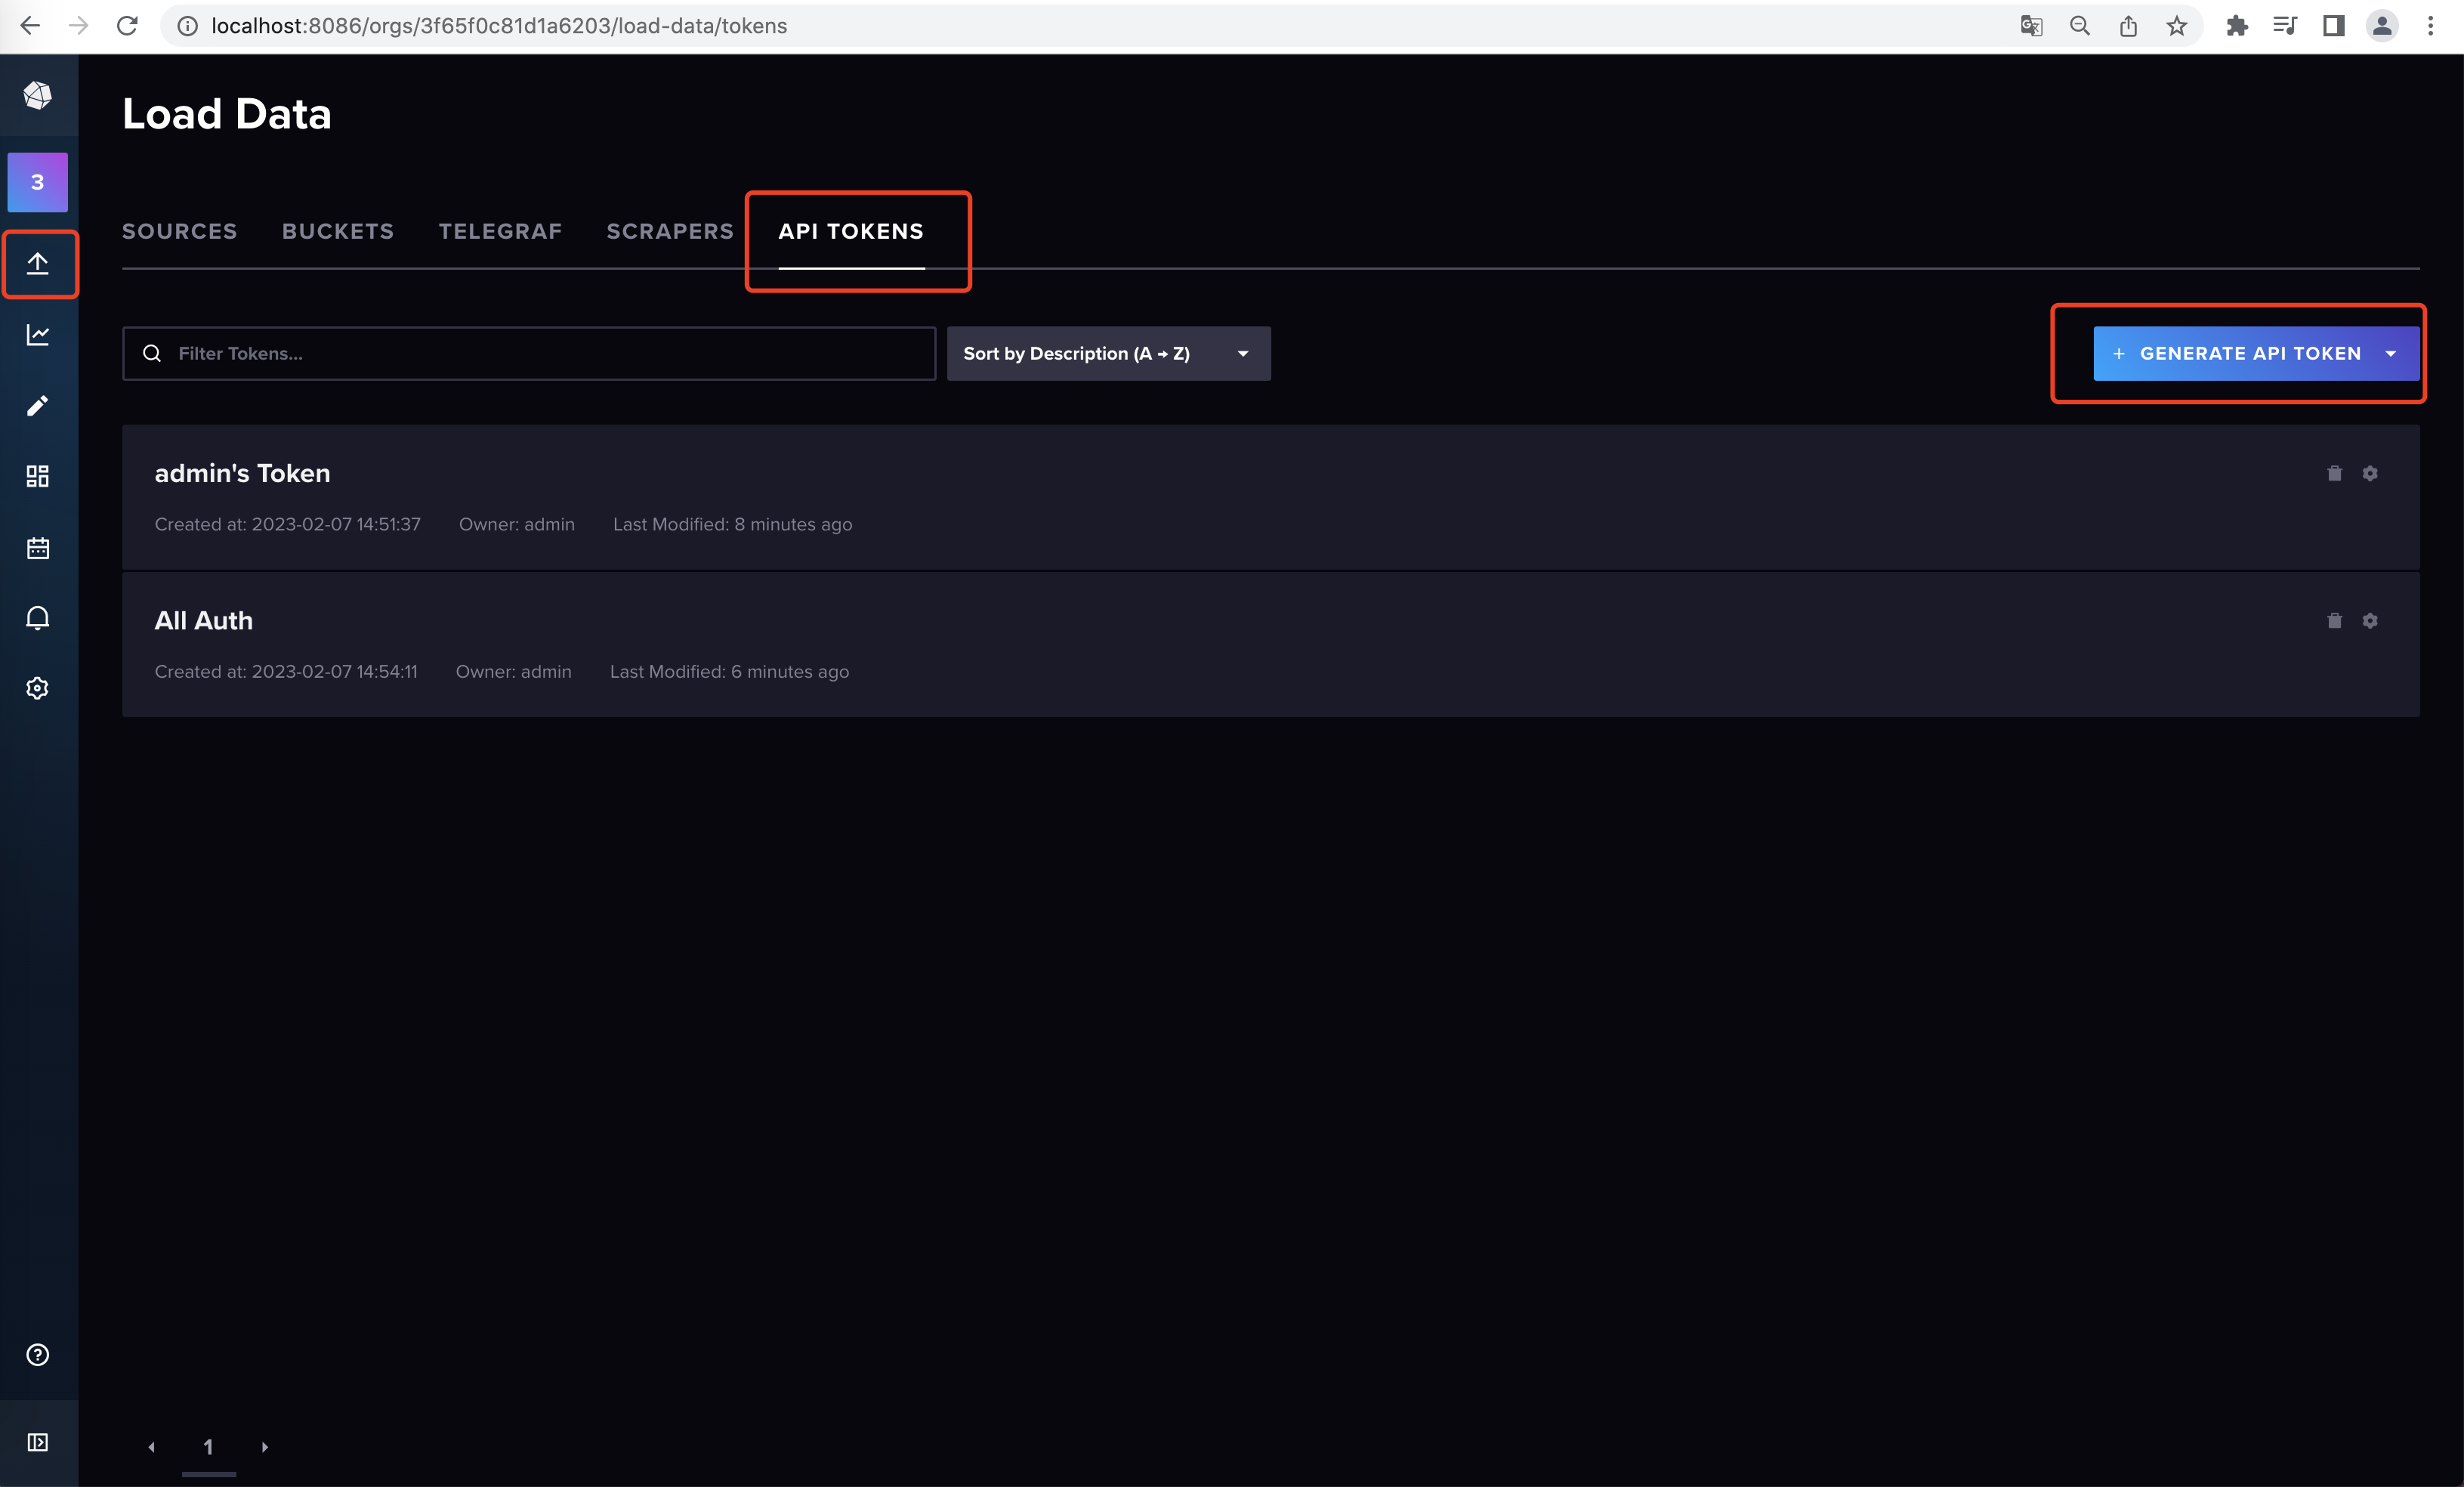Delete admin's Token using trash icon
Viewport: 2464px width, 1487px height.
pyautogui.click(x=2334, y=473)
